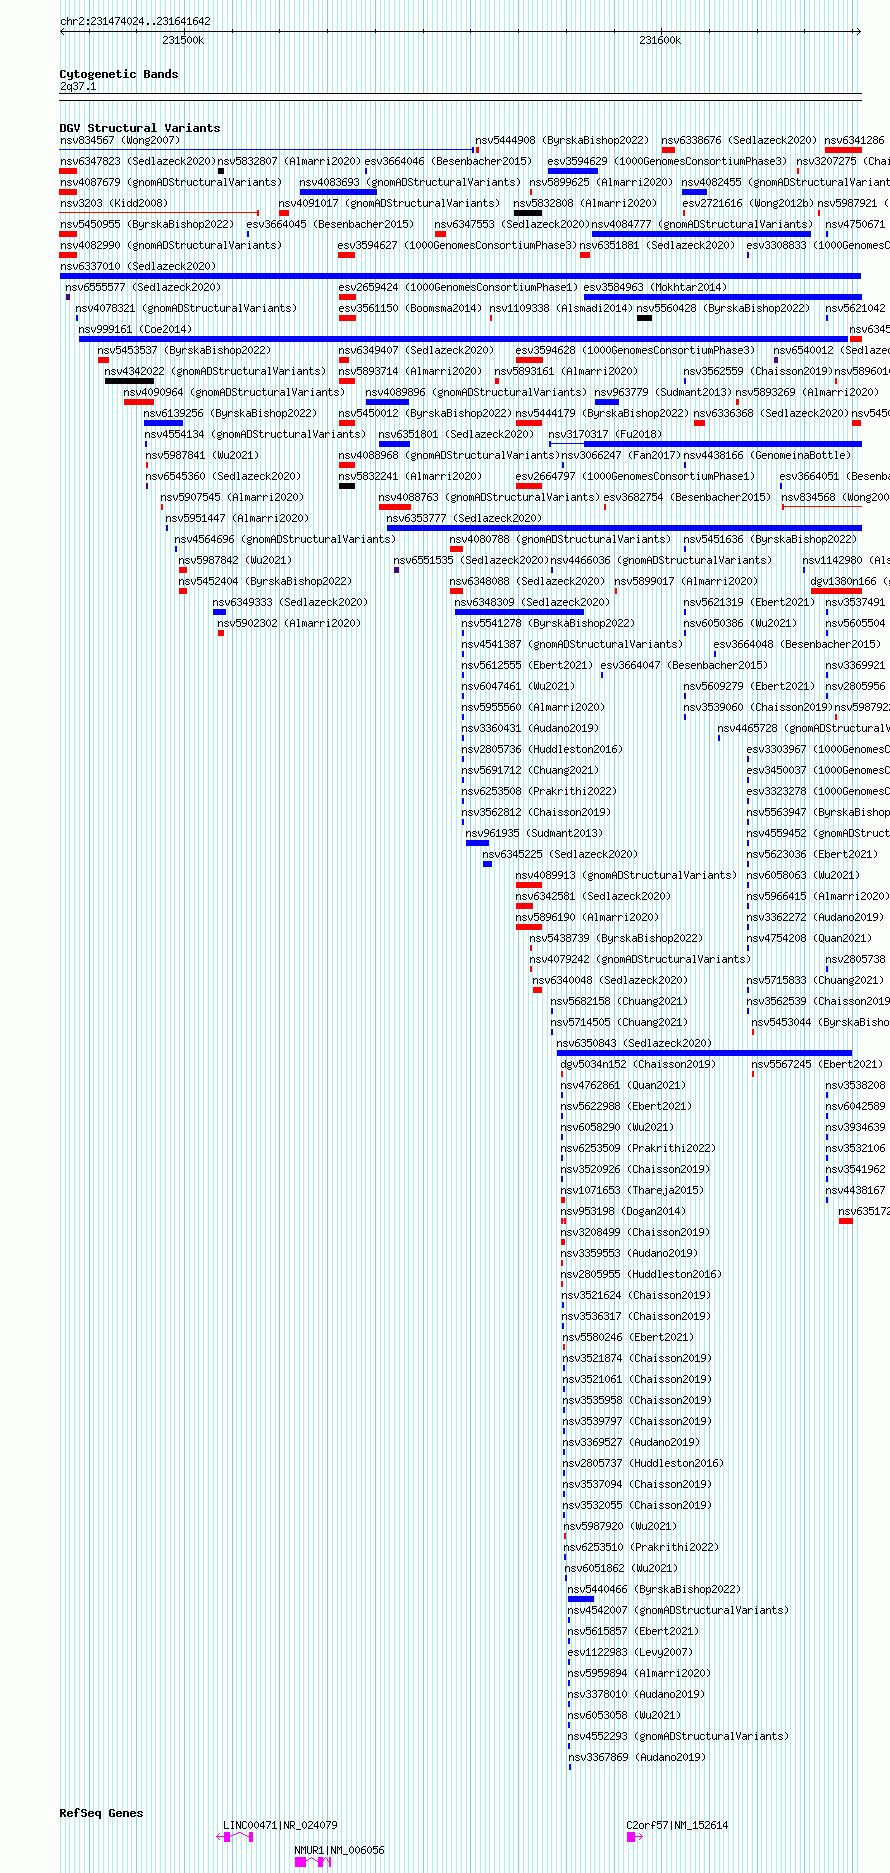Open variant nsv4465728 (gnomADStructuralVariants)
The width and height of the screenshot is (890, 1873).
click(803, 729)
